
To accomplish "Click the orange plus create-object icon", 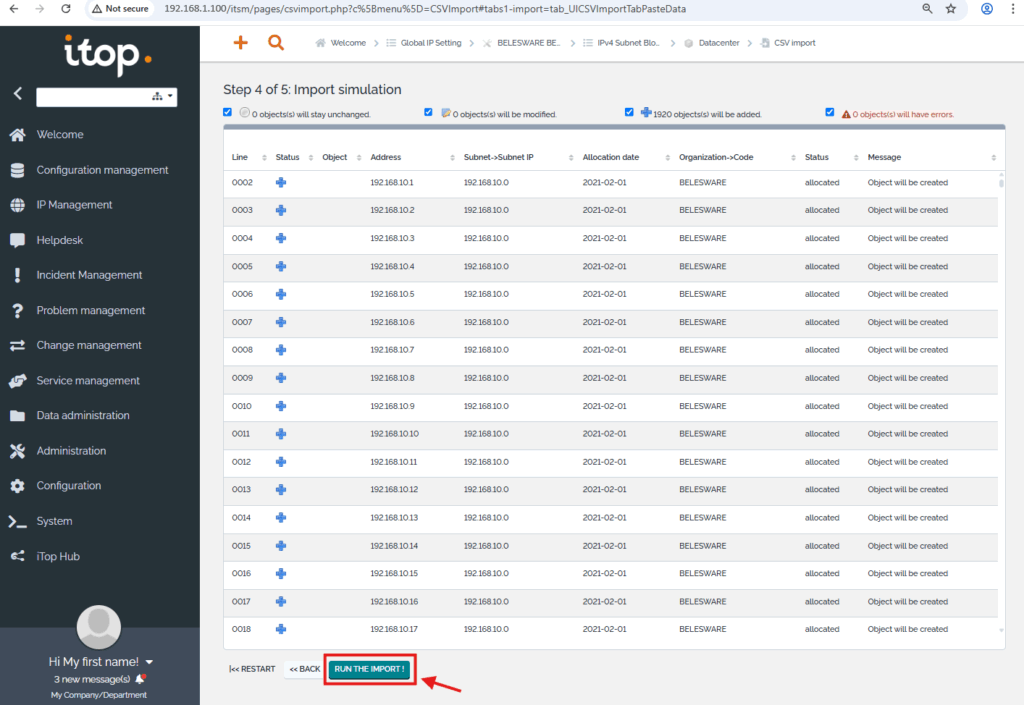I will (x=240, y=43).
